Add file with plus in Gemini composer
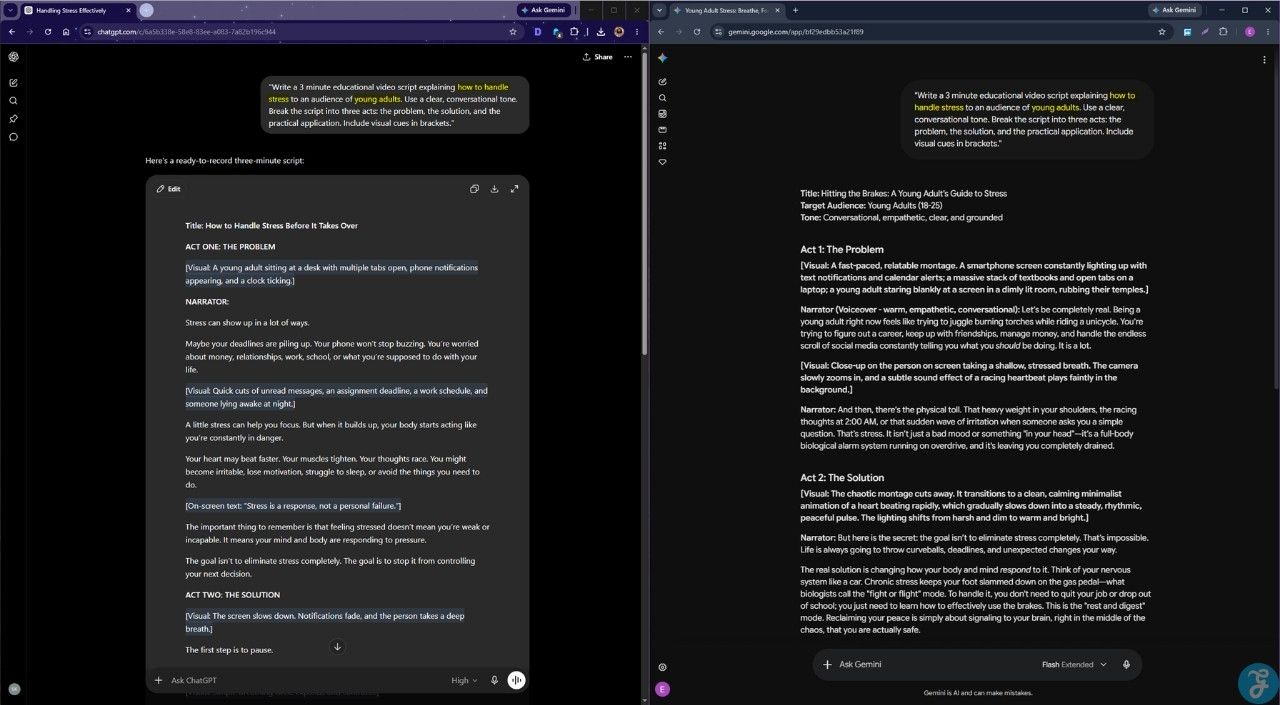 [x=827, y=665]
